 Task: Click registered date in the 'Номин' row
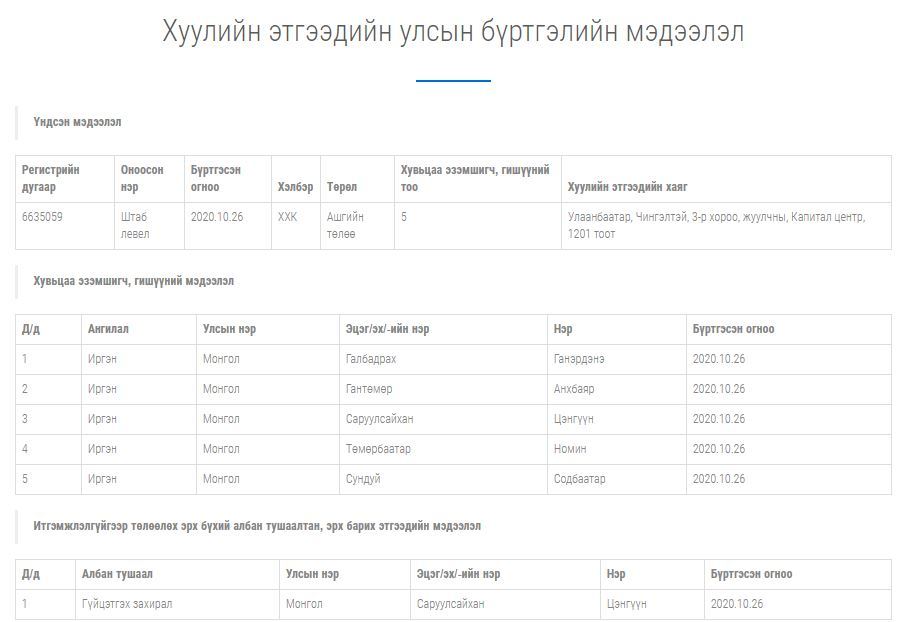pyautogui.click(x=719, y=449)
